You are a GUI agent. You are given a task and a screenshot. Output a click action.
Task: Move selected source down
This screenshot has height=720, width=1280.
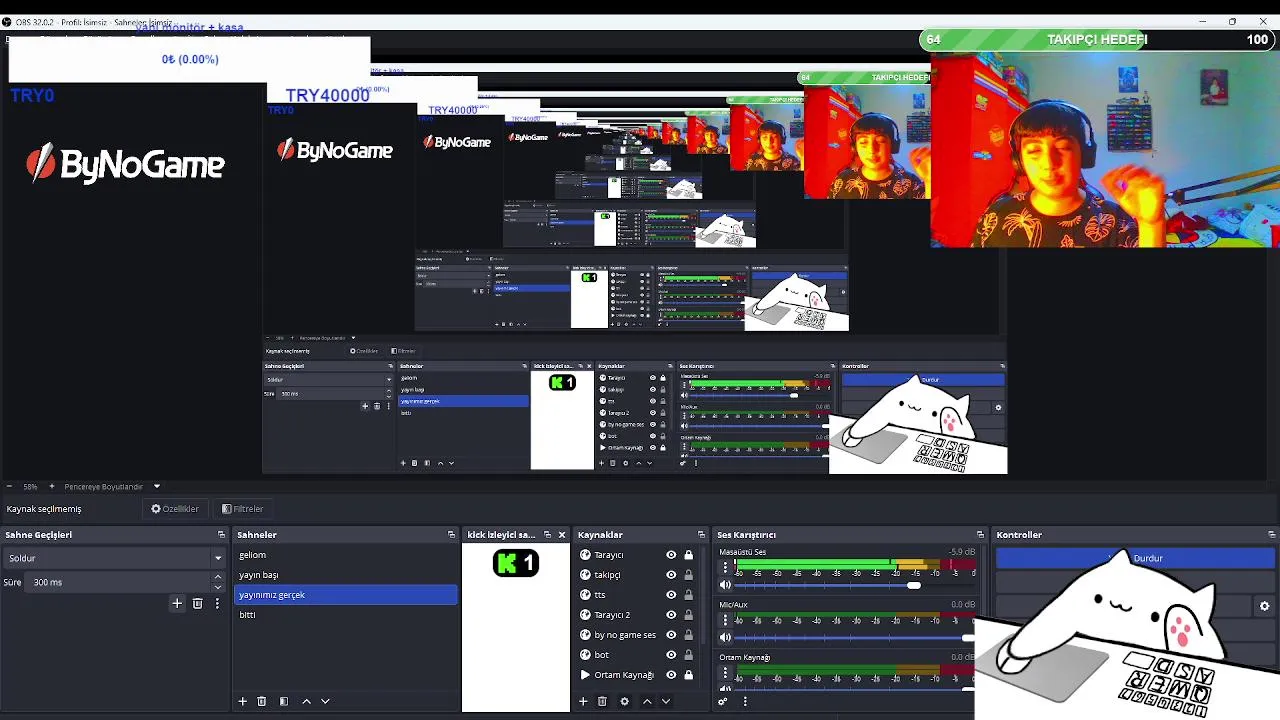pos(666,701)
